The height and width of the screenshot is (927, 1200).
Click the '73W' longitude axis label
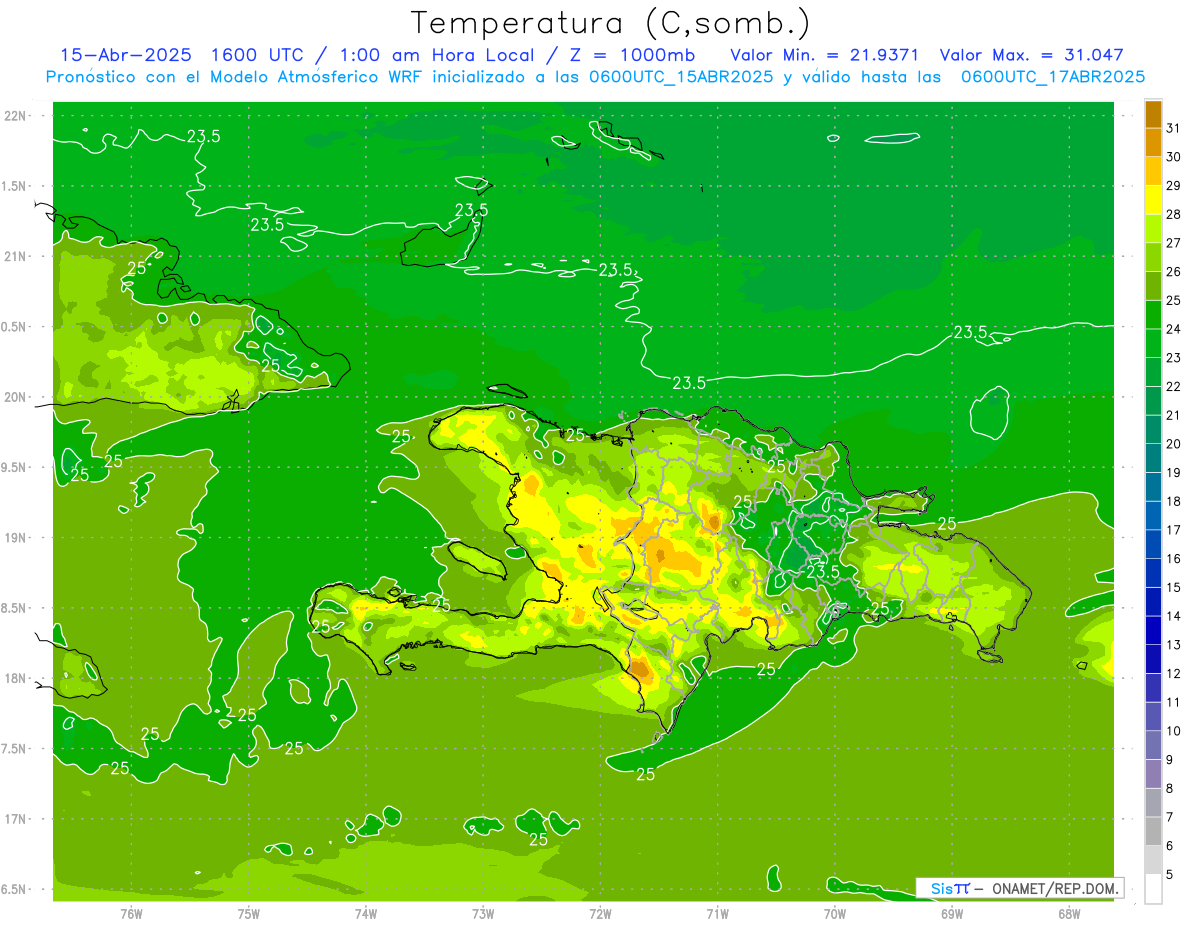(x=483, y=913)
